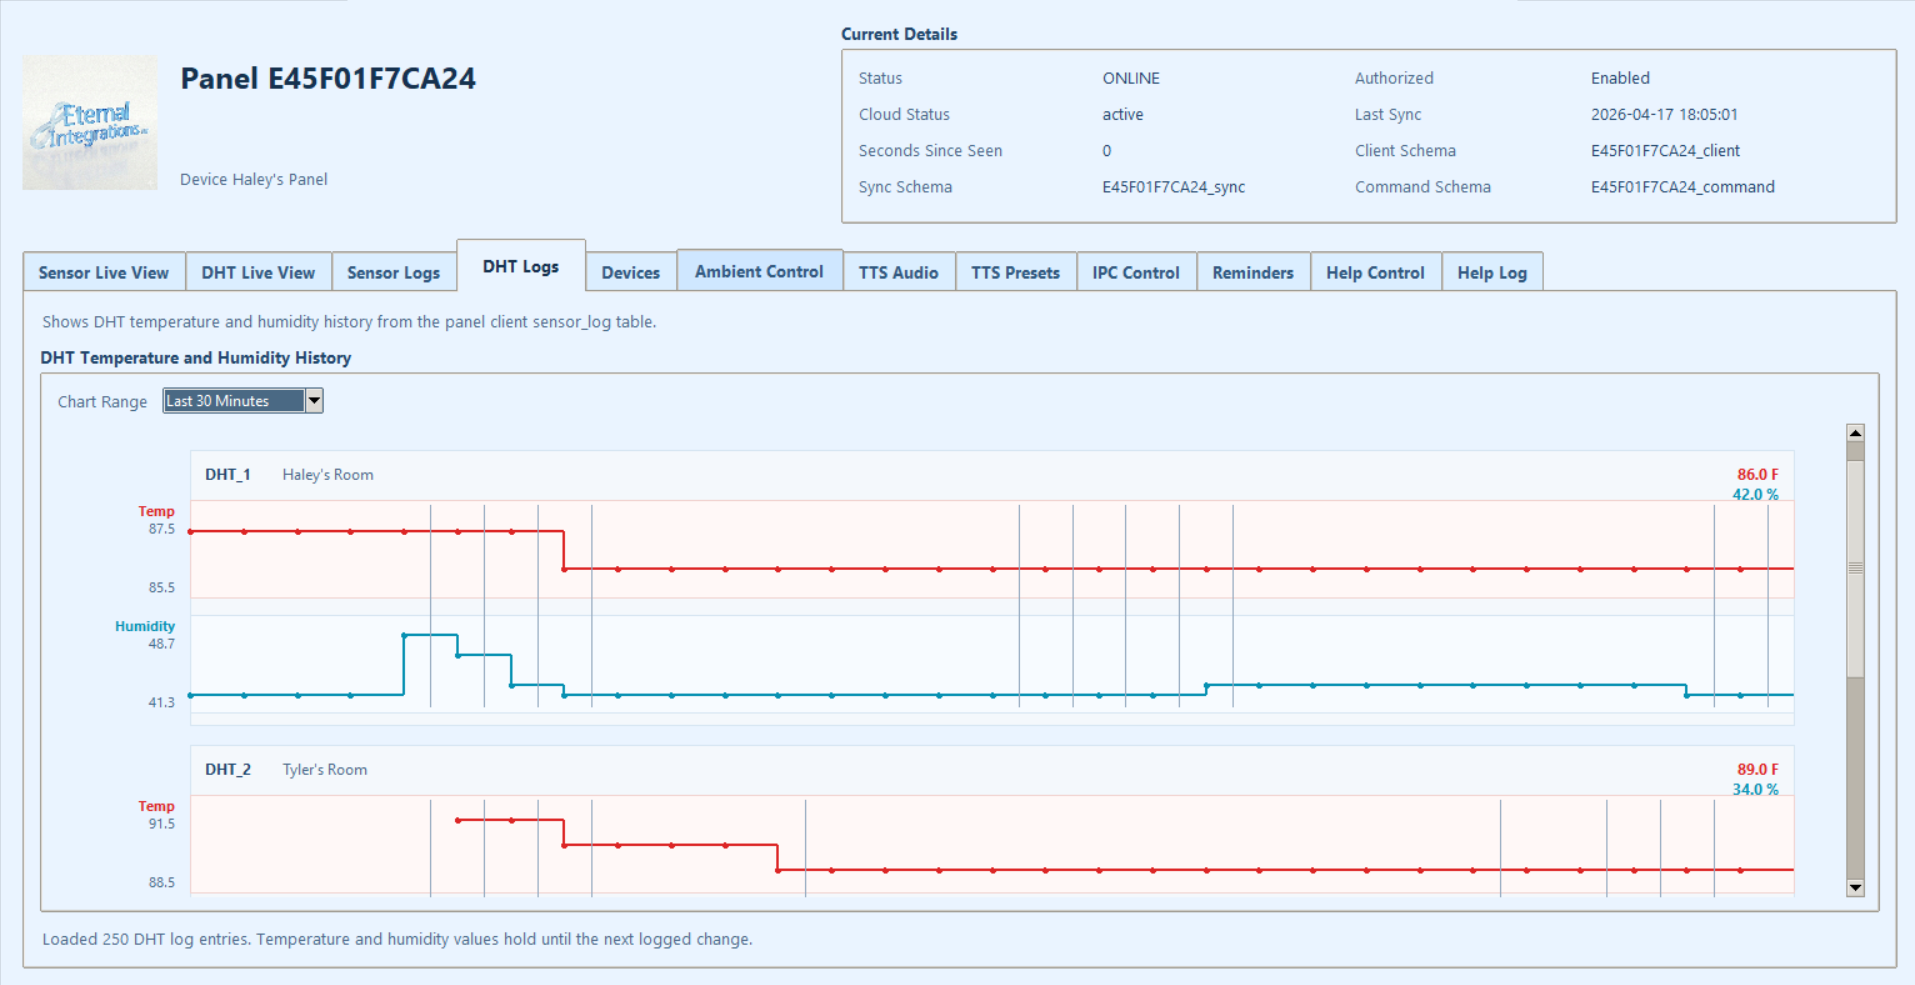The width and height of the screenshot is (1915, 985).
Task: Click the chart scrollbar down arrow
Action: pyautogui.click(x=1855, y=887)
